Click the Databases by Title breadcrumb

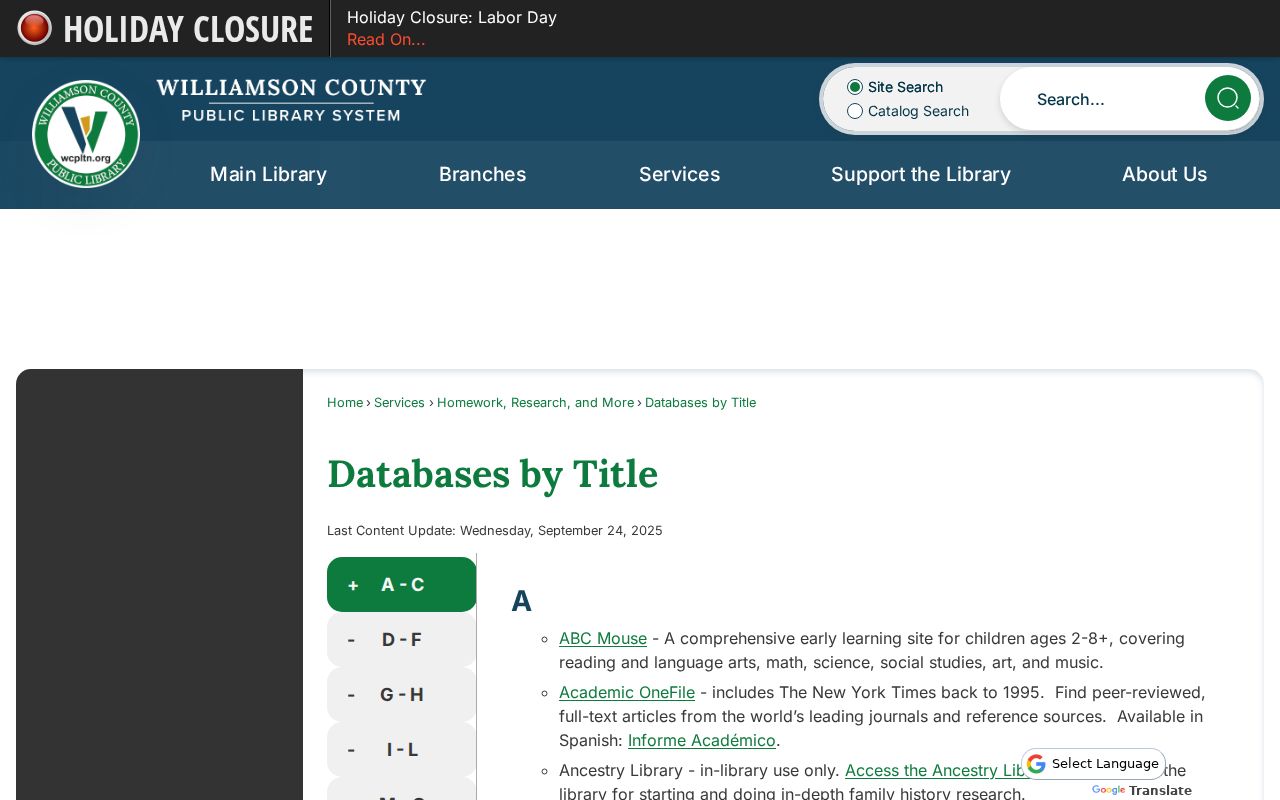[700, 402]
